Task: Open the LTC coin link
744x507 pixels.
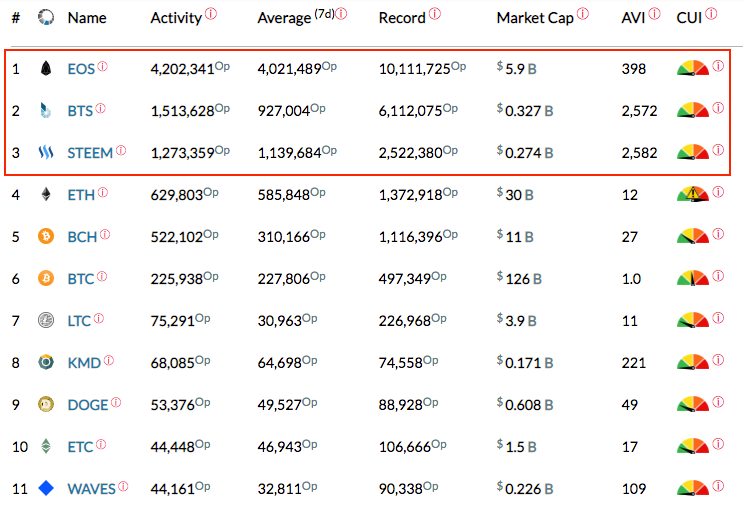Action: (x=79, y=321)
